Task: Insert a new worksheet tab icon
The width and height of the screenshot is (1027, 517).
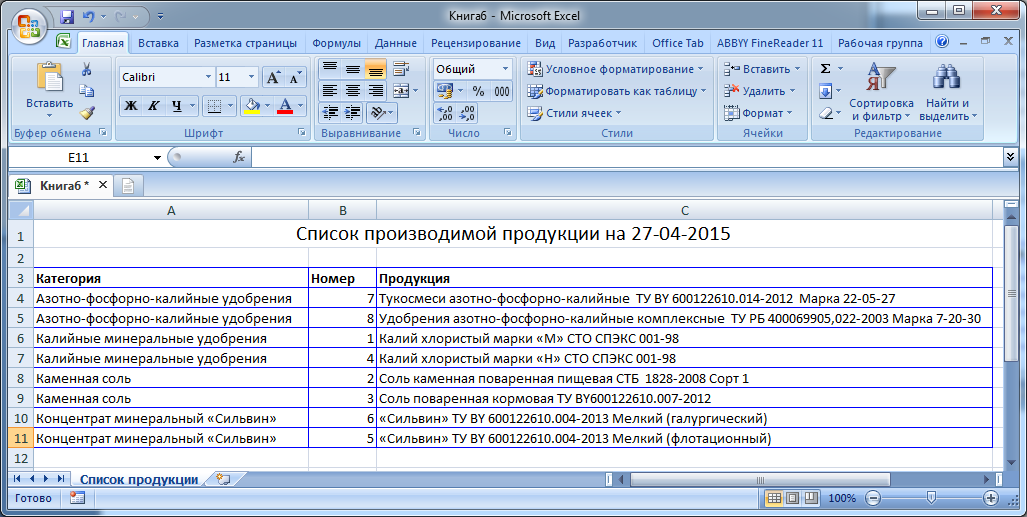Action: point(223,480)
